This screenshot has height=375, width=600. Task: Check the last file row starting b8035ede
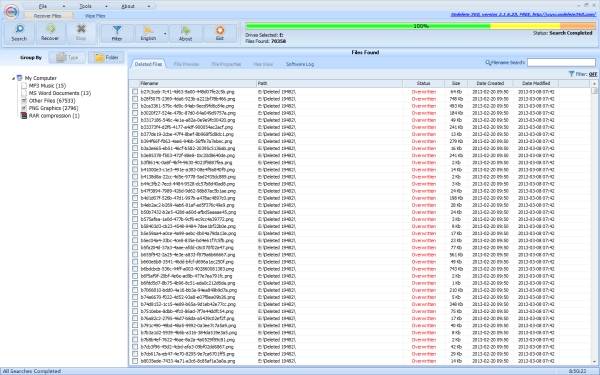click(135, 361)
